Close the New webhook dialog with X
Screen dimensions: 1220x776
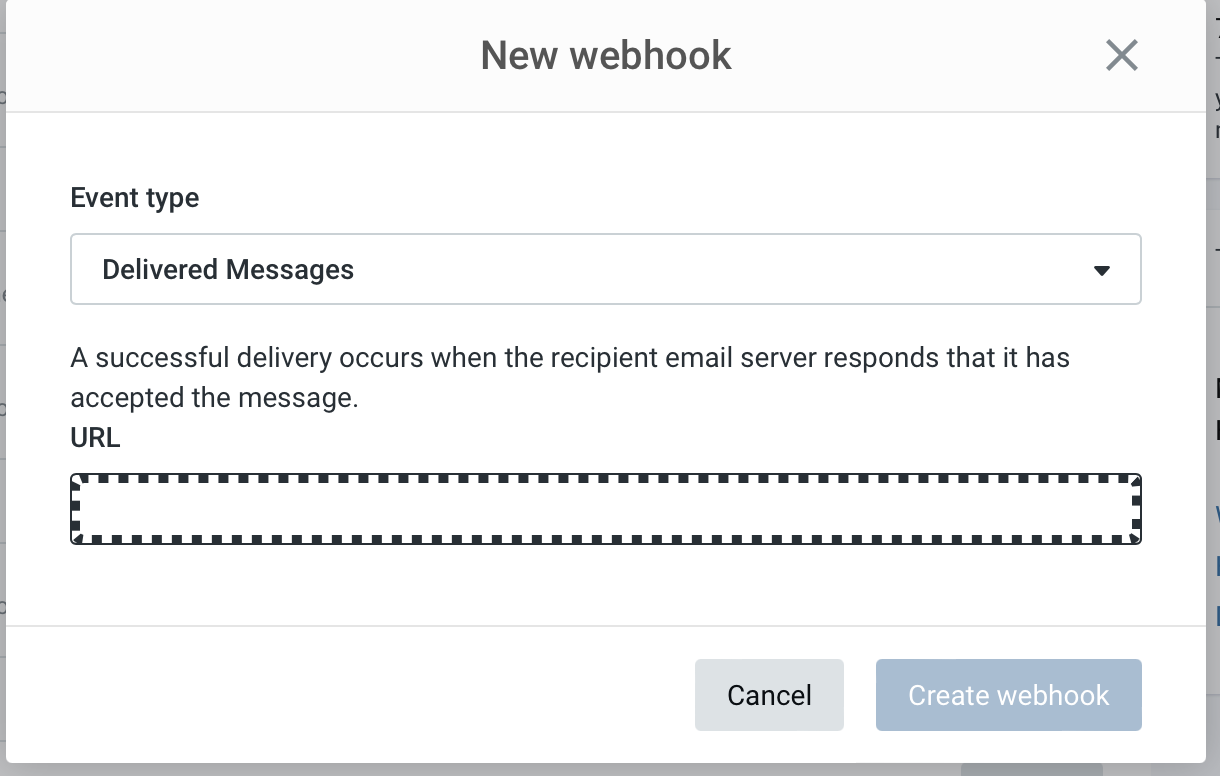(1122, 55)
